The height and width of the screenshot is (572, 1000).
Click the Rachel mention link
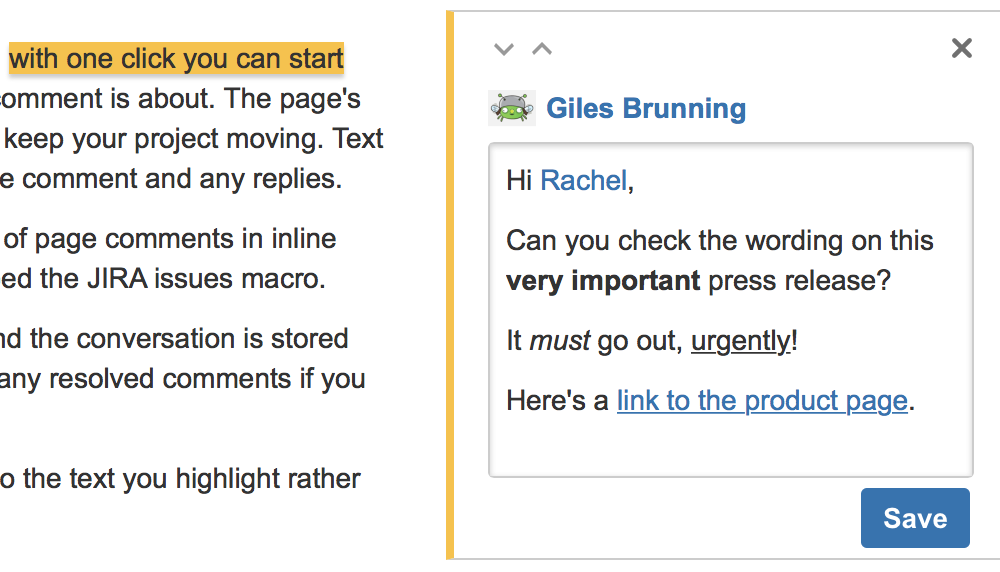point(584,181)
